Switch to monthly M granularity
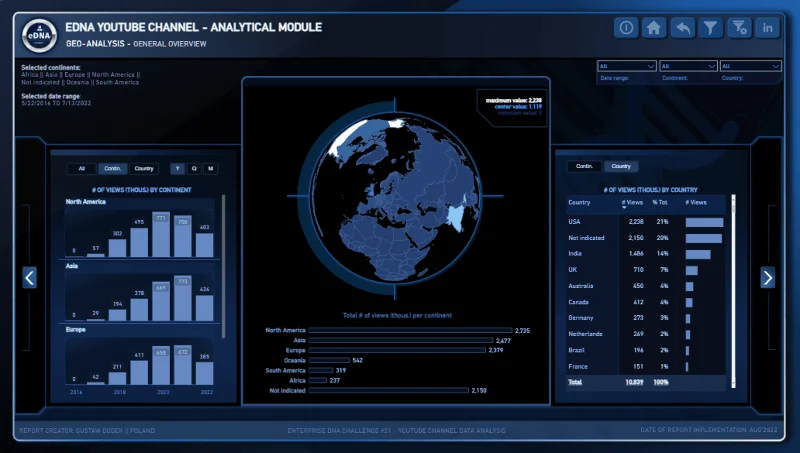The height and width of the screenshot is (453, 800). [211, 169]
